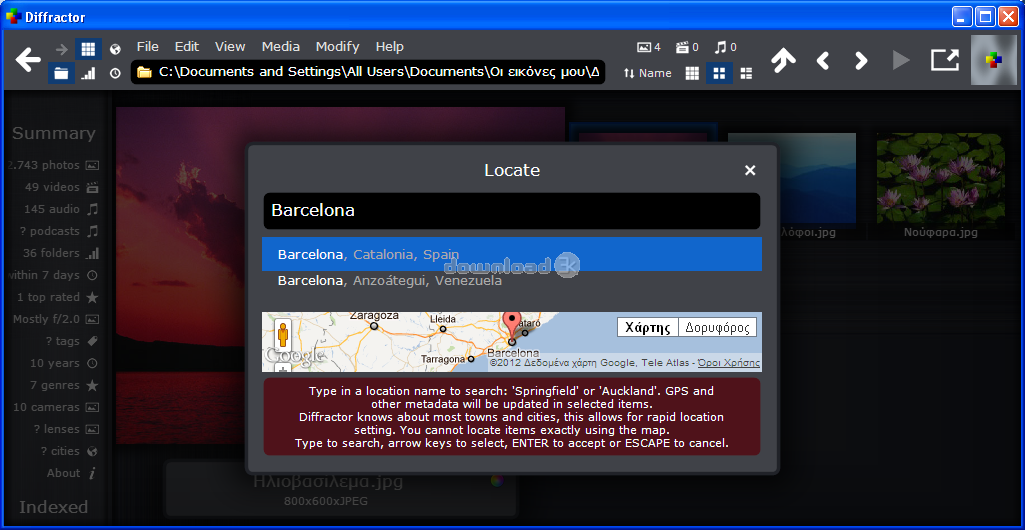
Task: Switch map to Χάρτης mode
Action: point(648,327)
